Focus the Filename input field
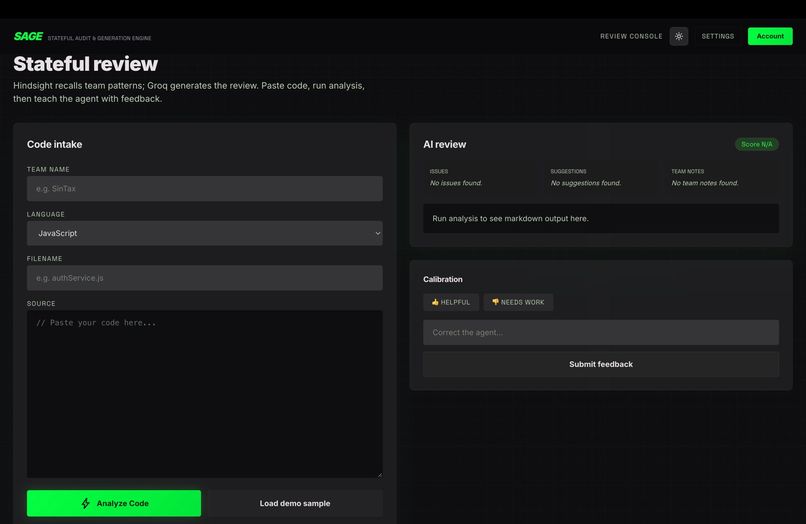806x524 pixels. pyautogui.click(x=205, y=278)
